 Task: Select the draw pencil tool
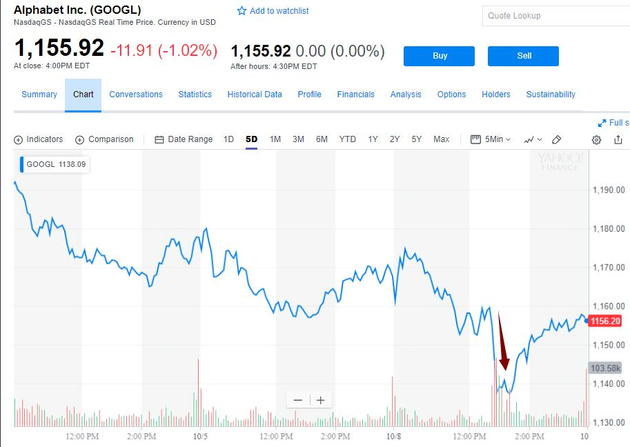click(x=557, y=139)
